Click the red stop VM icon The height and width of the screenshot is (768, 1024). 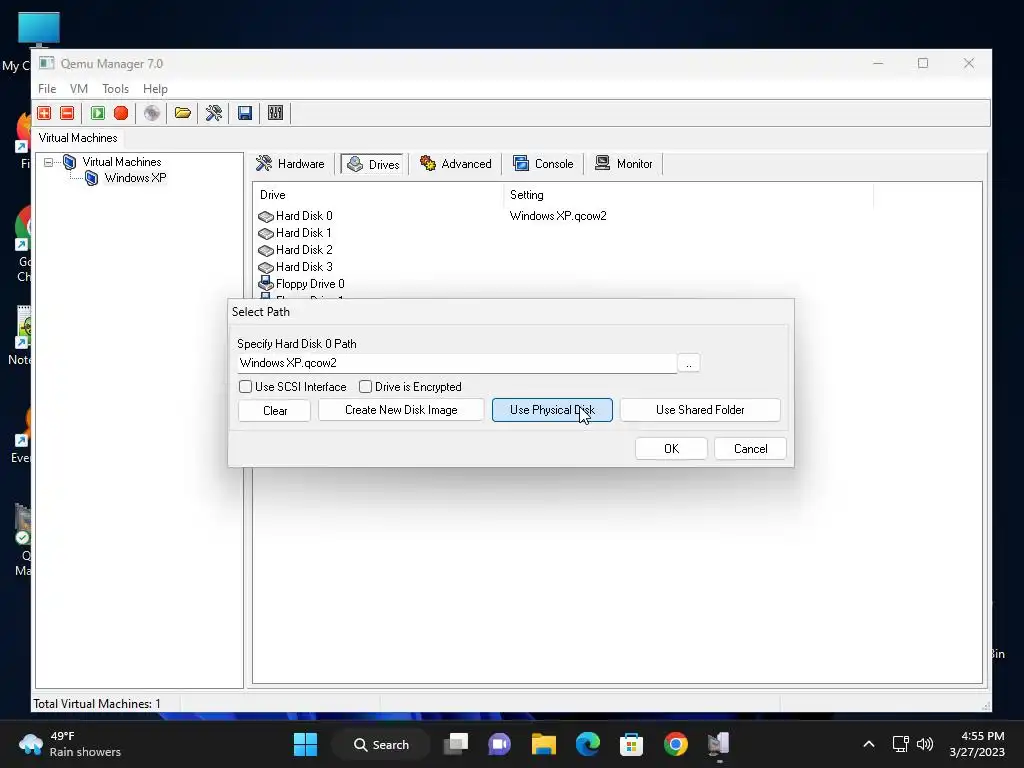(121, 113)
